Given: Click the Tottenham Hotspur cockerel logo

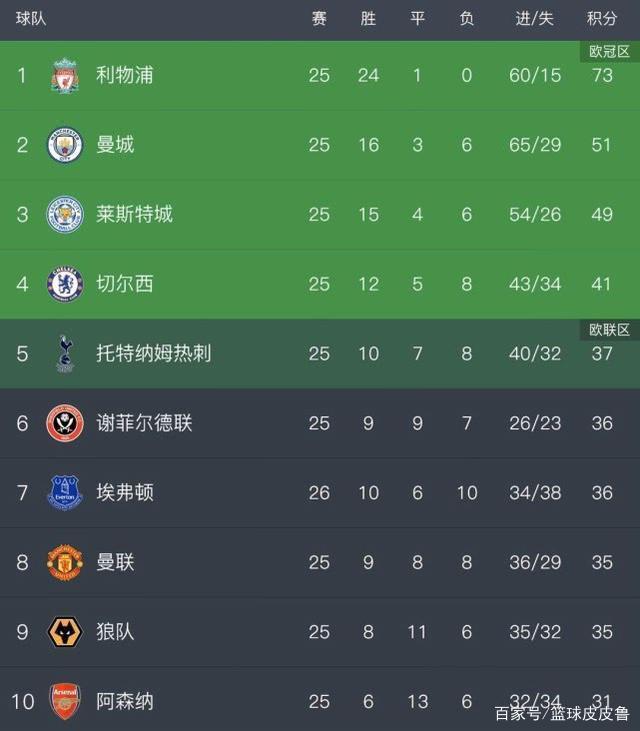Looking at the screenshot, I should pyautogui.click(x=65, y=354).
